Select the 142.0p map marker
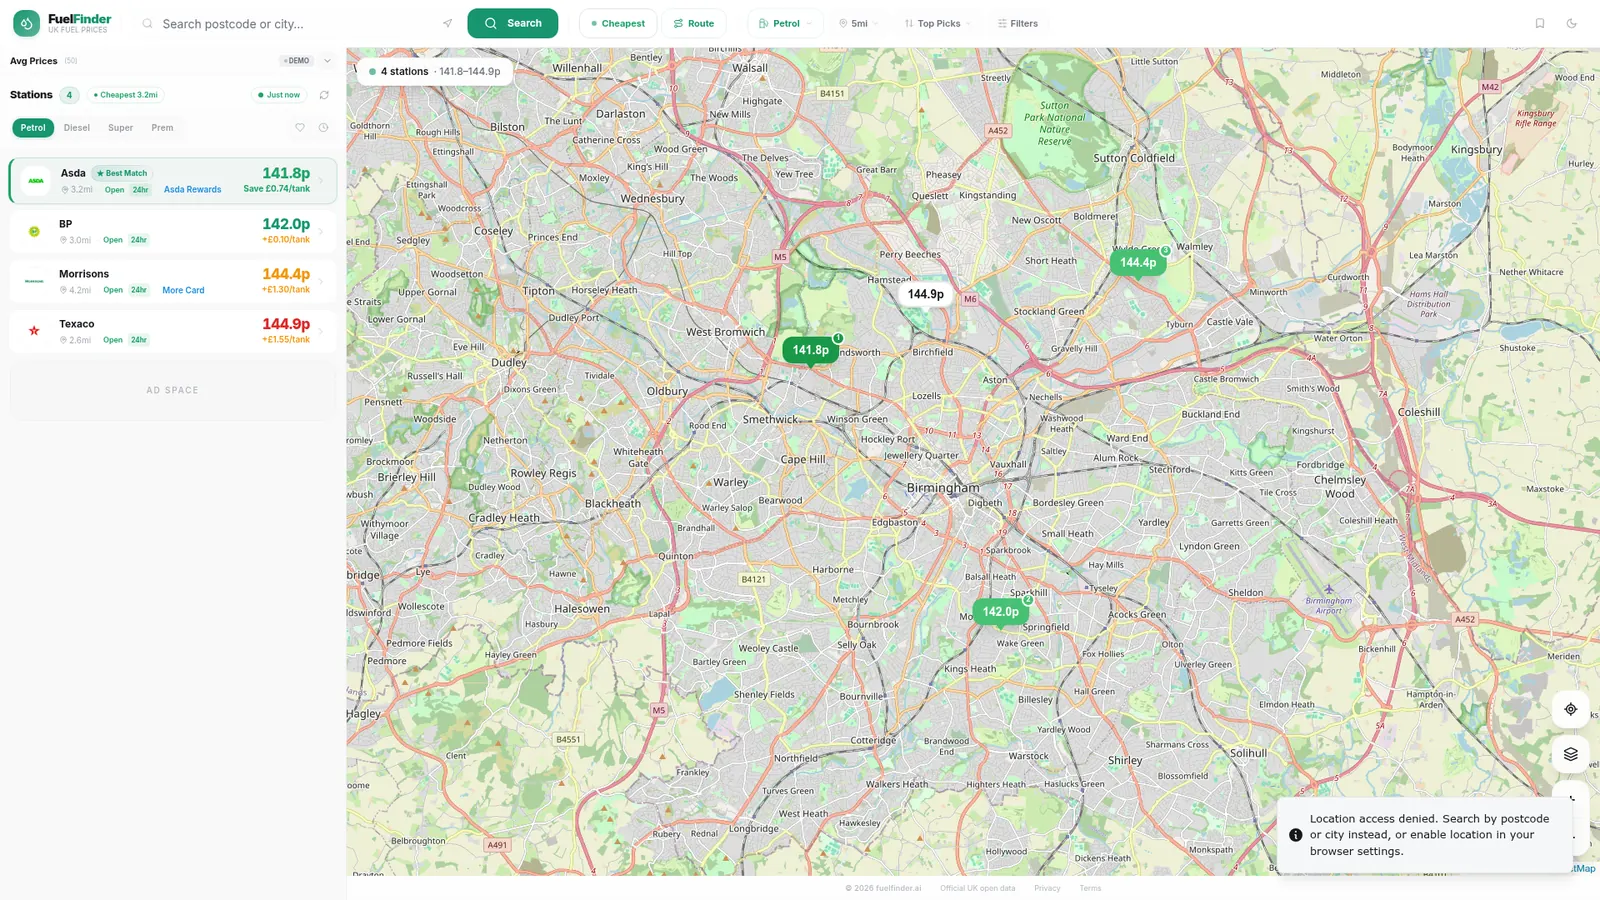Viewport: 1600px width, 900px height. 1000,611
